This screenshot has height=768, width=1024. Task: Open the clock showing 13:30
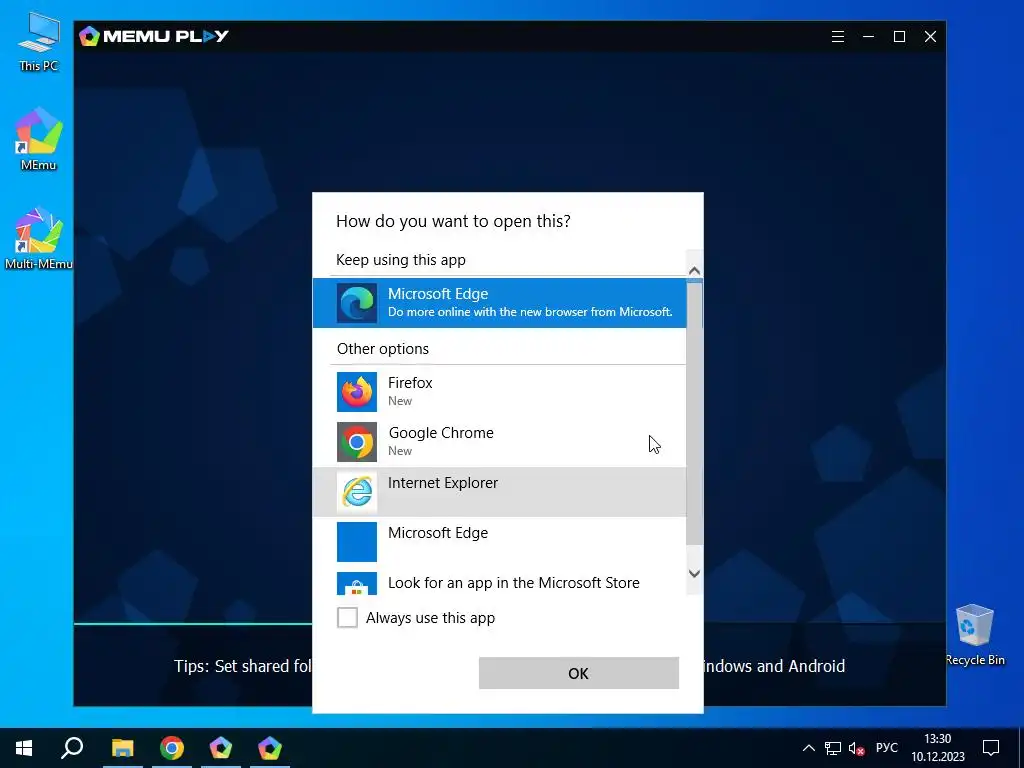point(938,748)
